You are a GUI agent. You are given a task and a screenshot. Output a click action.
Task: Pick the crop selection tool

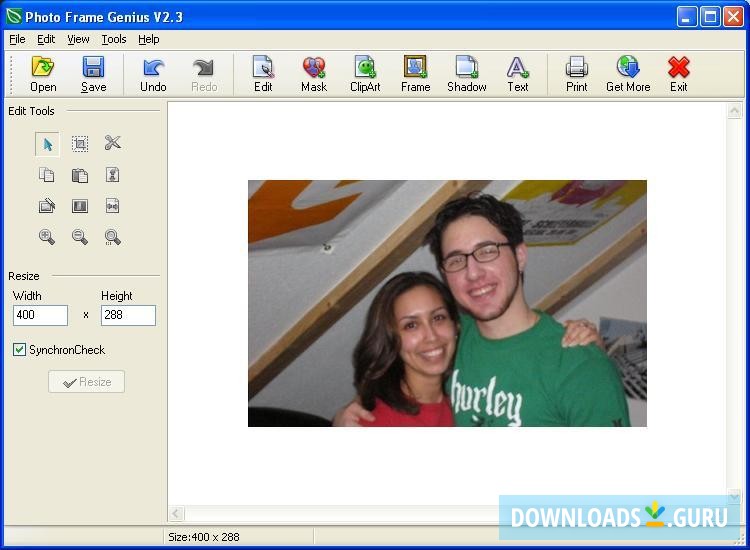coord(80,144)
